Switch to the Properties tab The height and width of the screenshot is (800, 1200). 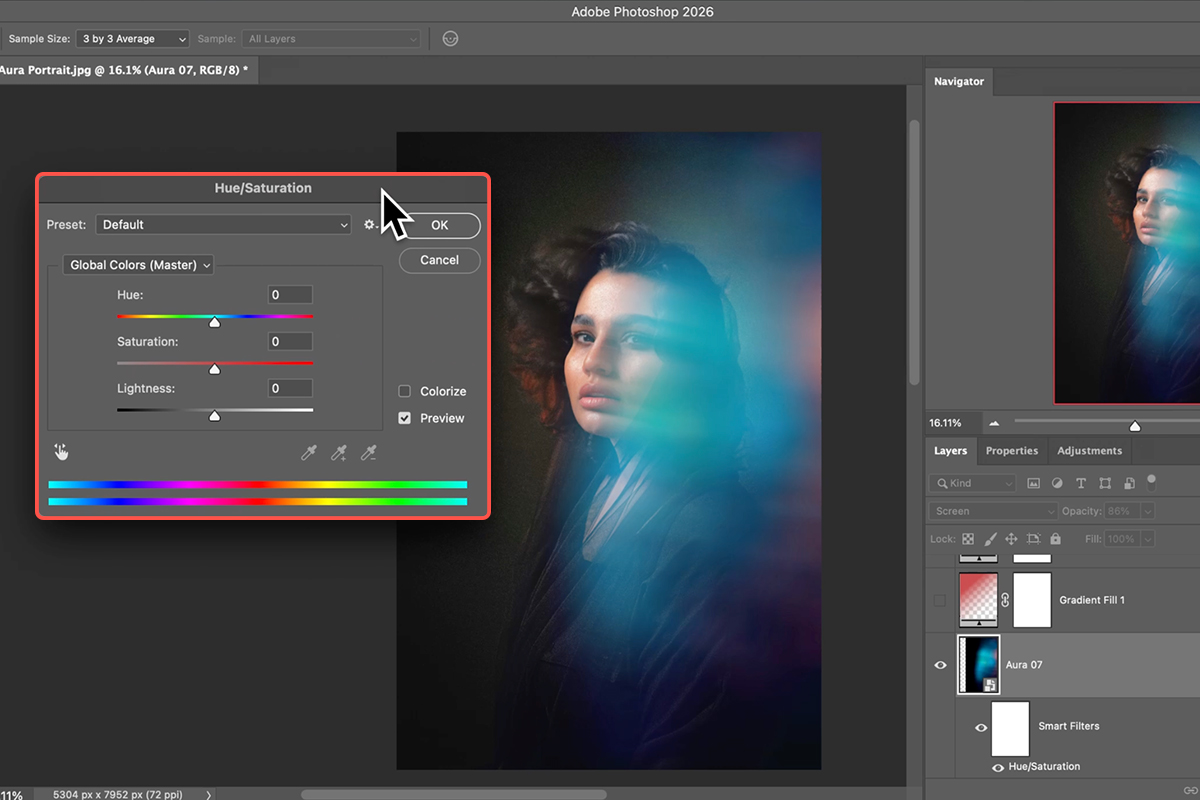(x=1011, y=451)
